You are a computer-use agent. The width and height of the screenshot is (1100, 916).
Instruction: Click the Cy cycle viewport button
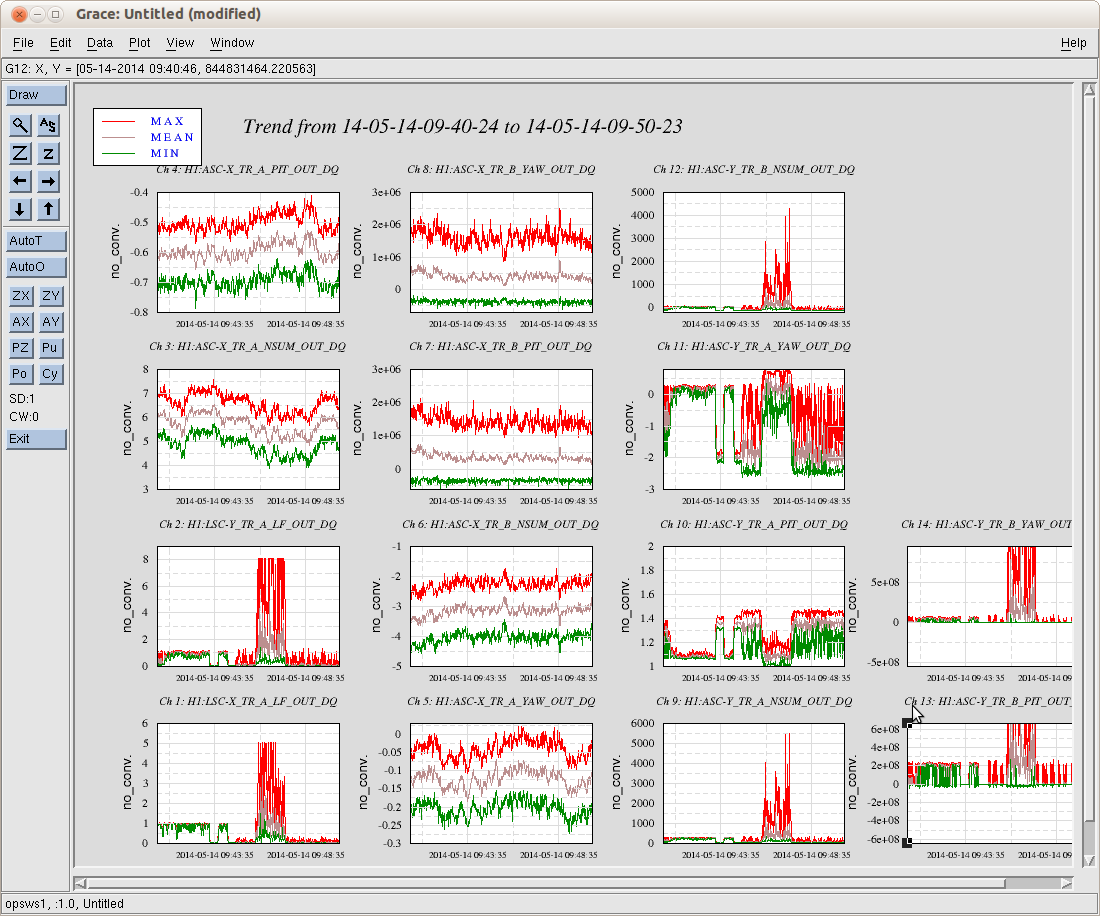pyautogui.click(x=51, y=374)
